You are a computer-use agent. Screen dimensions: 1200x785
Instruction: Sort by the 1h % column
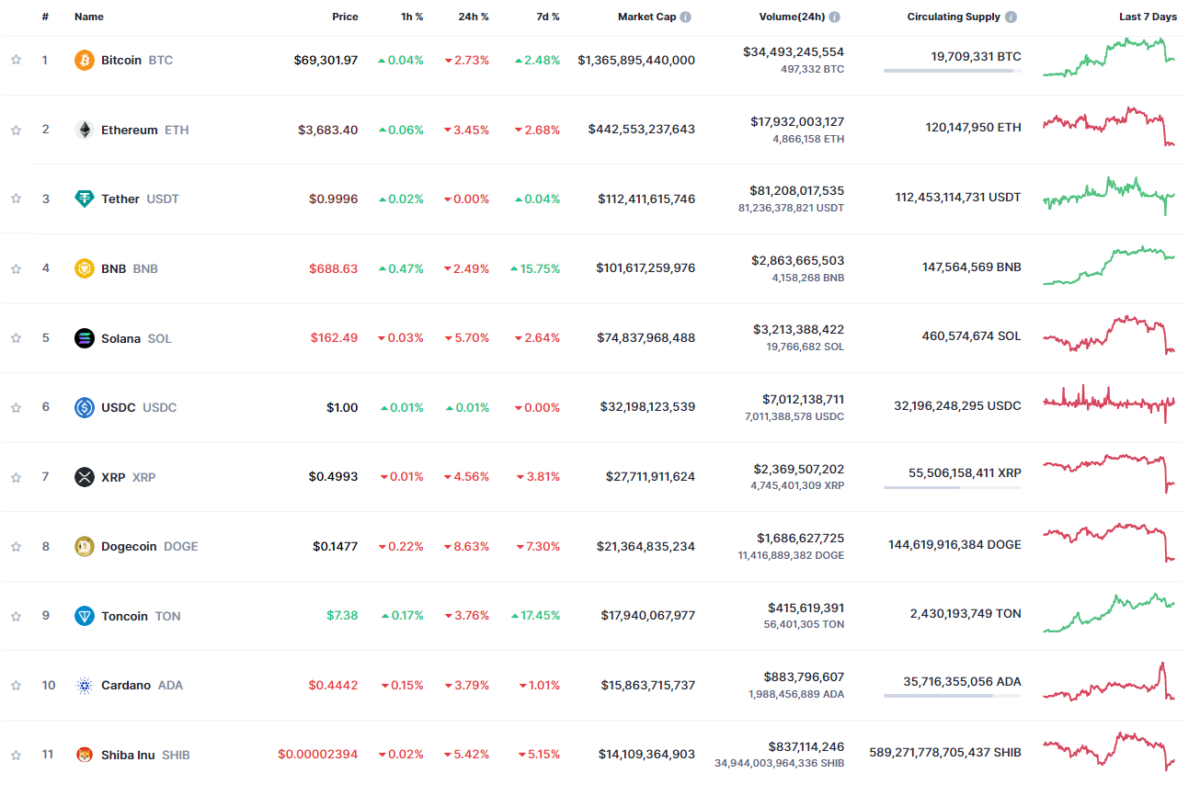tap(411, 17)
